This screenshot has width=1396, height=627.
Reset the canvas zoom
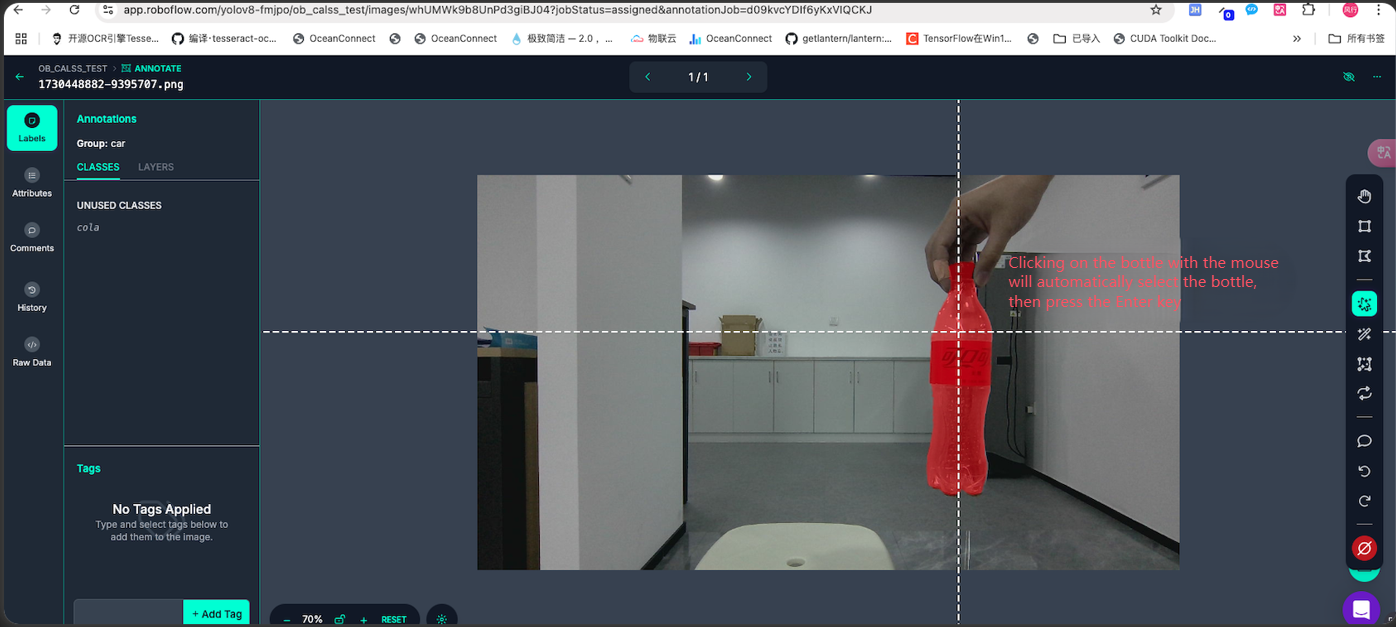[394, 620]
